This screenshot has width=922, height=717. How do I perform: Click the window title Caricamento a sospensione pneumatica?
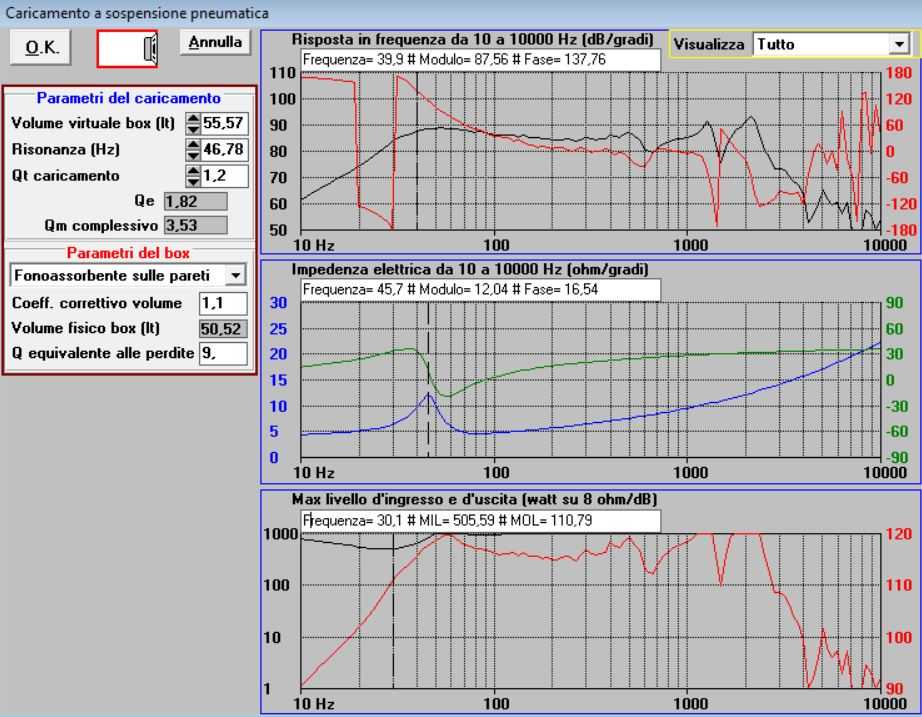pyautogui.click(x=137, y=13)
